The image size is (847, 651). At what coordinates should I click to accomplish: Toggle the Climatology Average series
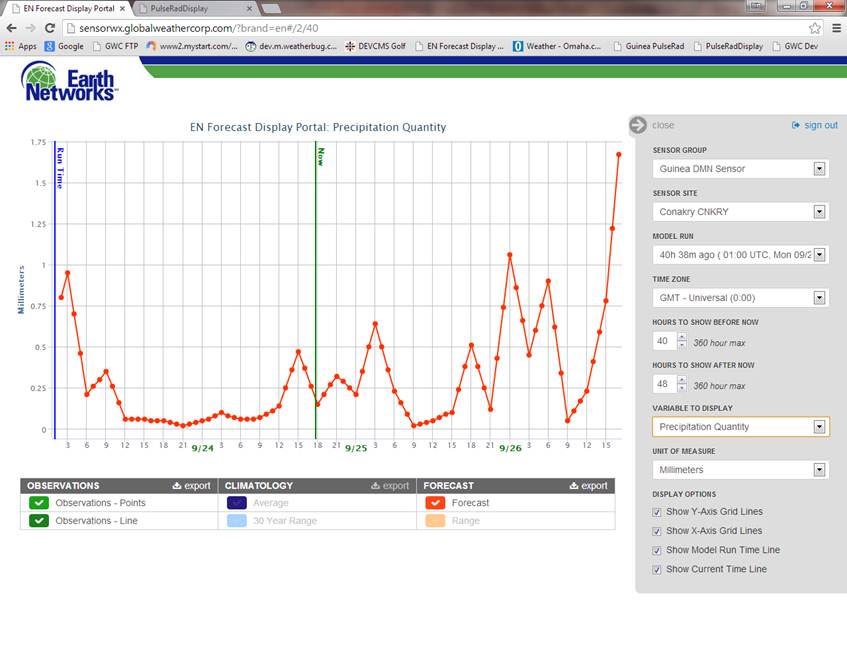[237, 503]
